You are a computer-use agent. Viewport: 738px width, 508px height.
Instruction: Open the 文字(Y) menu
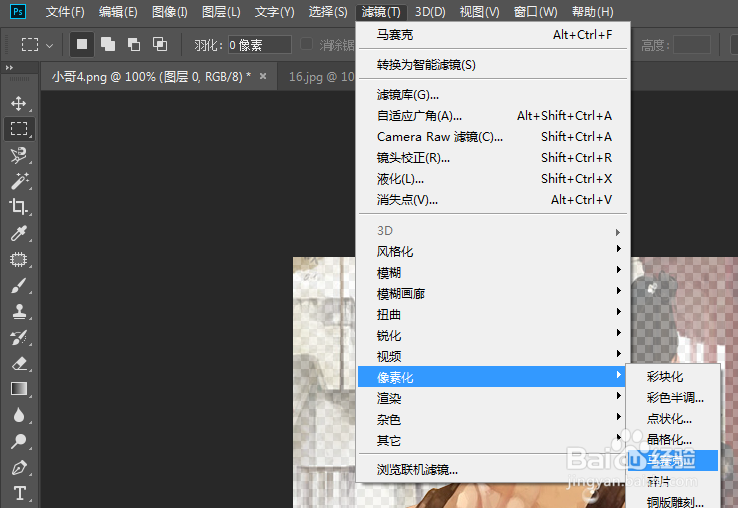274,12
